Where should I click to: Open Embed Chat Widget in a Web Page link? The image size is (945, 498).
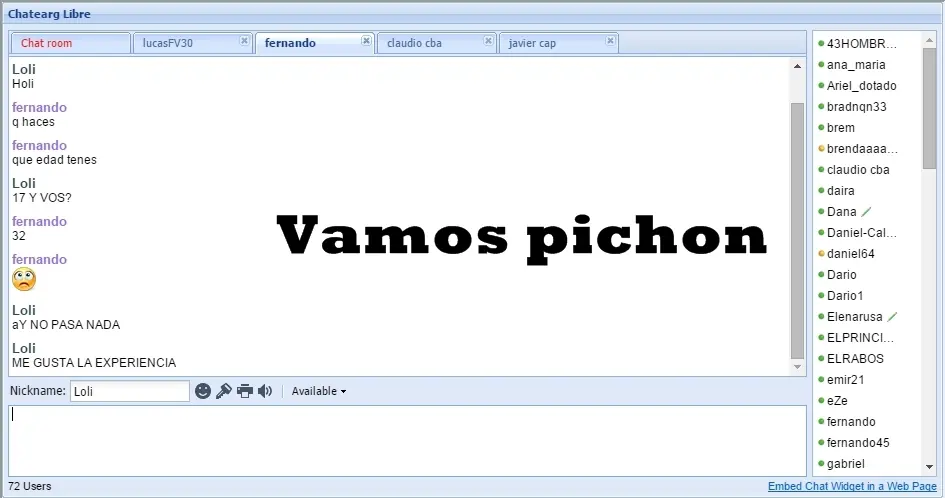[x=852, y=486]
